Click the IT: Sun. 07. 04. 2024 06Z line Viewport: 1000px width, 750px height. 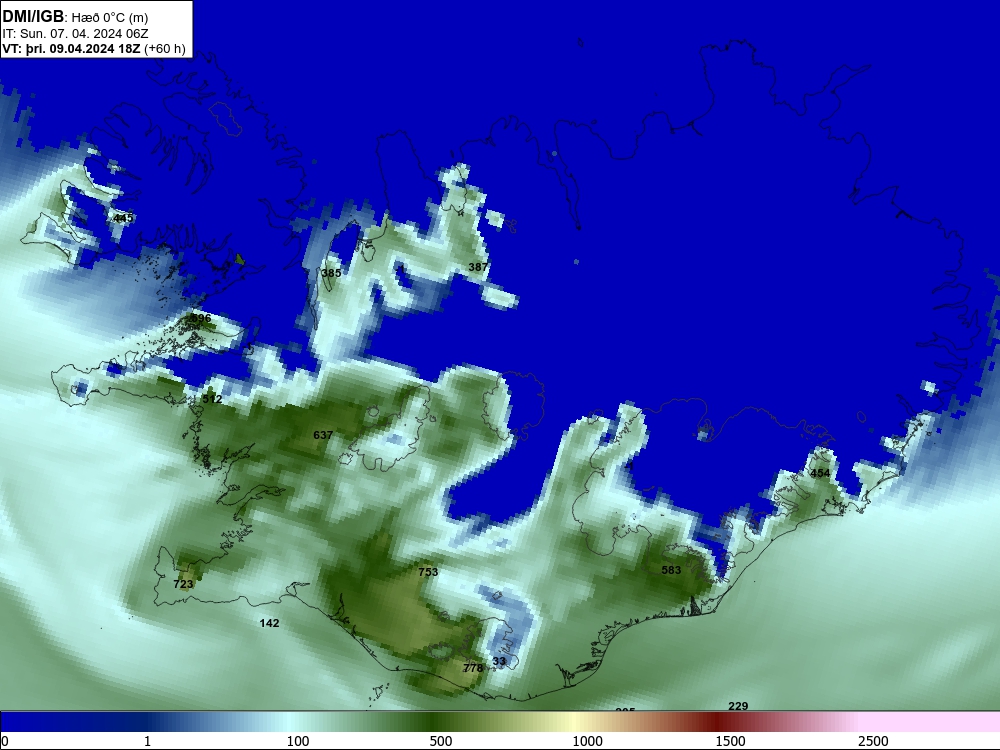tap(75, 34)
